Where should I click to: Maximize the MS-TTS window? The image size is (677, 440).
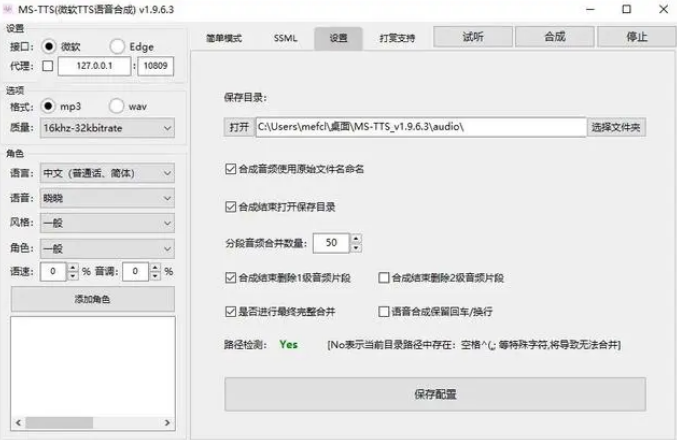[x=626, y=9]
